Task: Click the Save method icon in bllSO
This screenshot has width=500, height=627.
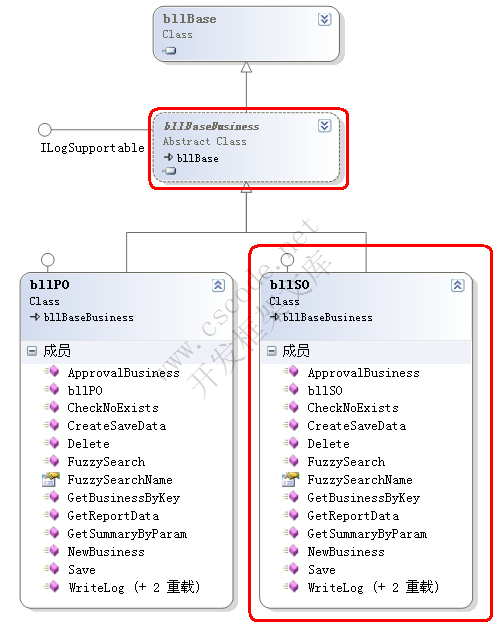Action: pos(291,569)
